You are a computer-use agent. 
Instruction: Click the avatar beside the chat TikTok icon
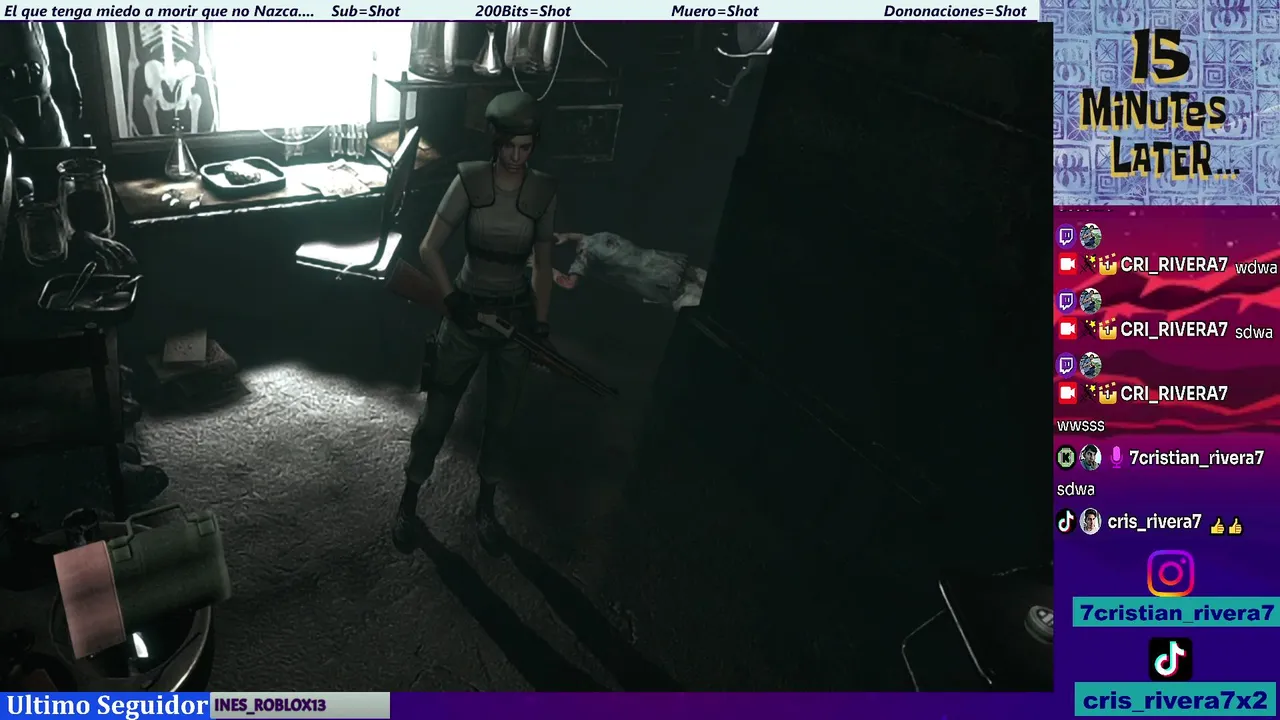[x=1090, y=521]
